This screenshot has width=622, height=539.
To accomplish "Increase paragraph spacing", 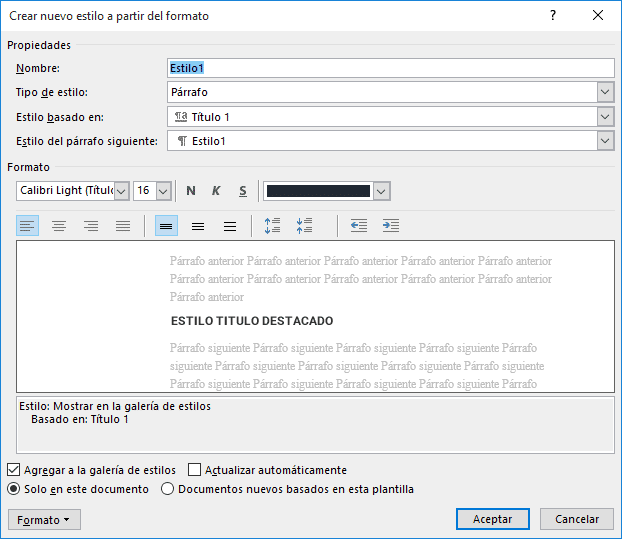I will pos(272,226).
